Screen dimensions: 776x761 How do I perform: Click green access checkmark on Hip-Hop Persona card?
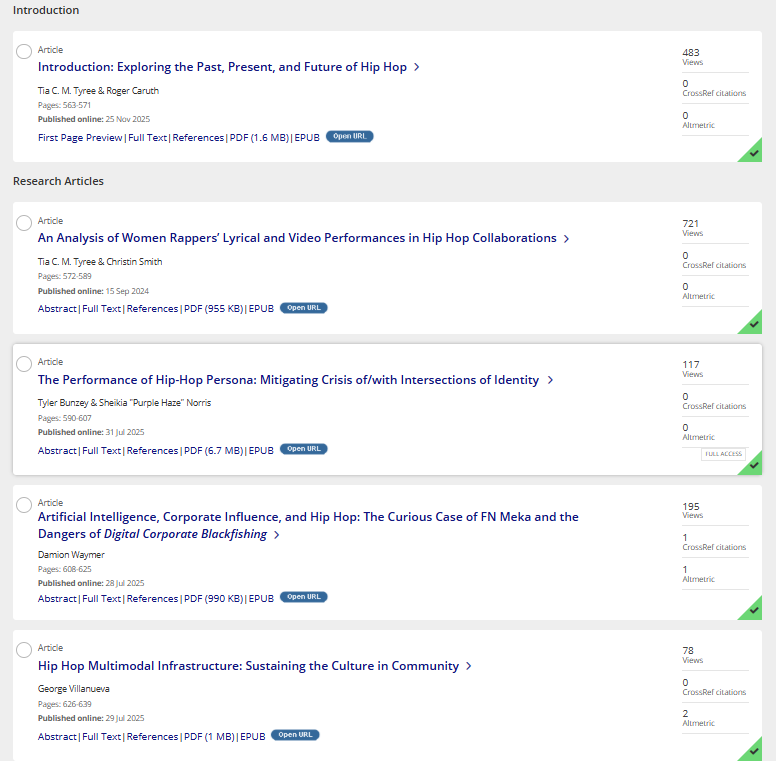(754, 466)
